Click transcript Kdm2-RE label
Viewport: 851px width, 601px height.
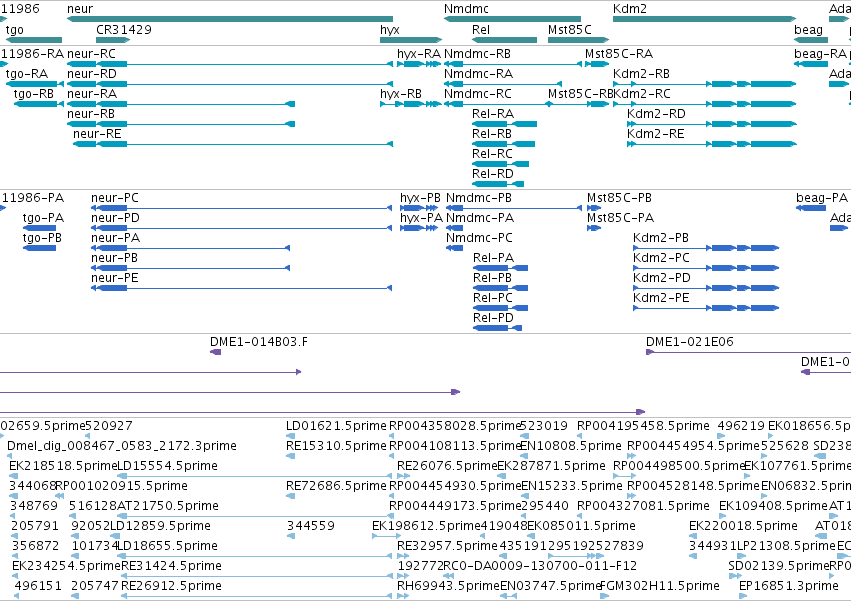click(x=655, y=134)
